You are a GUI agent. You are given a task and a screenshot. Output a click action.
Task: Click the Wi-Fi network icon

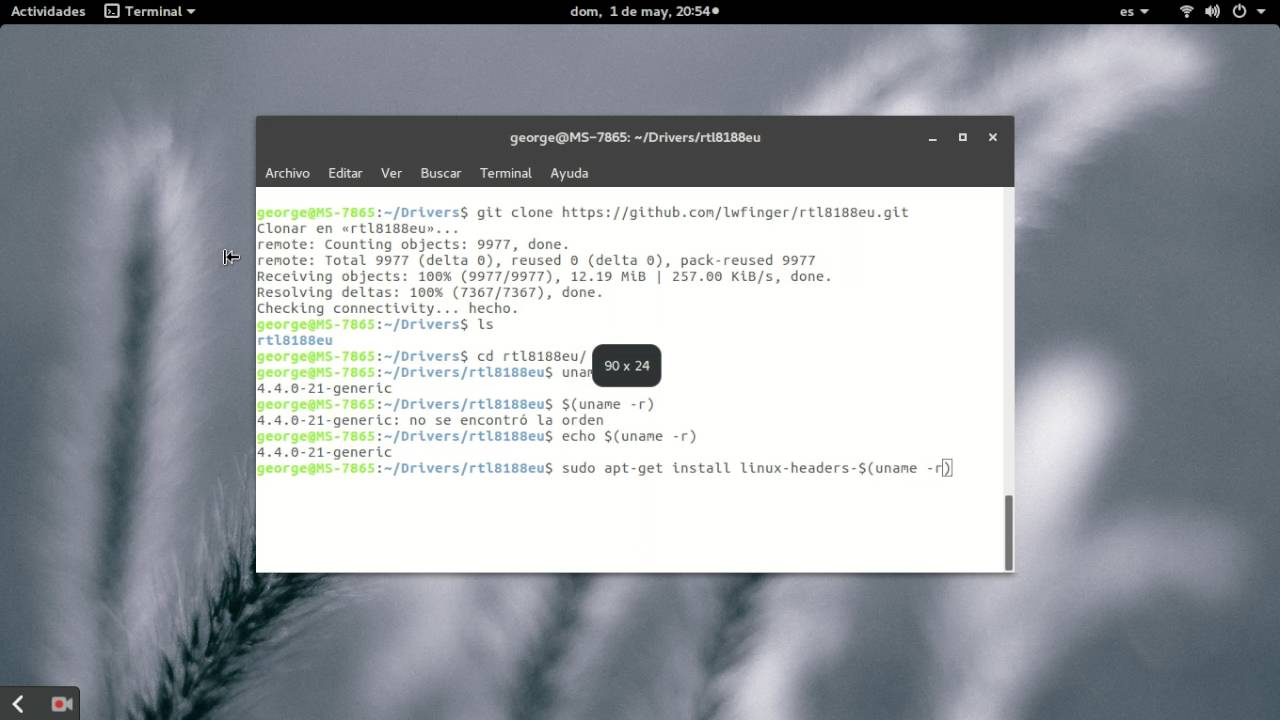pos(1187,11)
